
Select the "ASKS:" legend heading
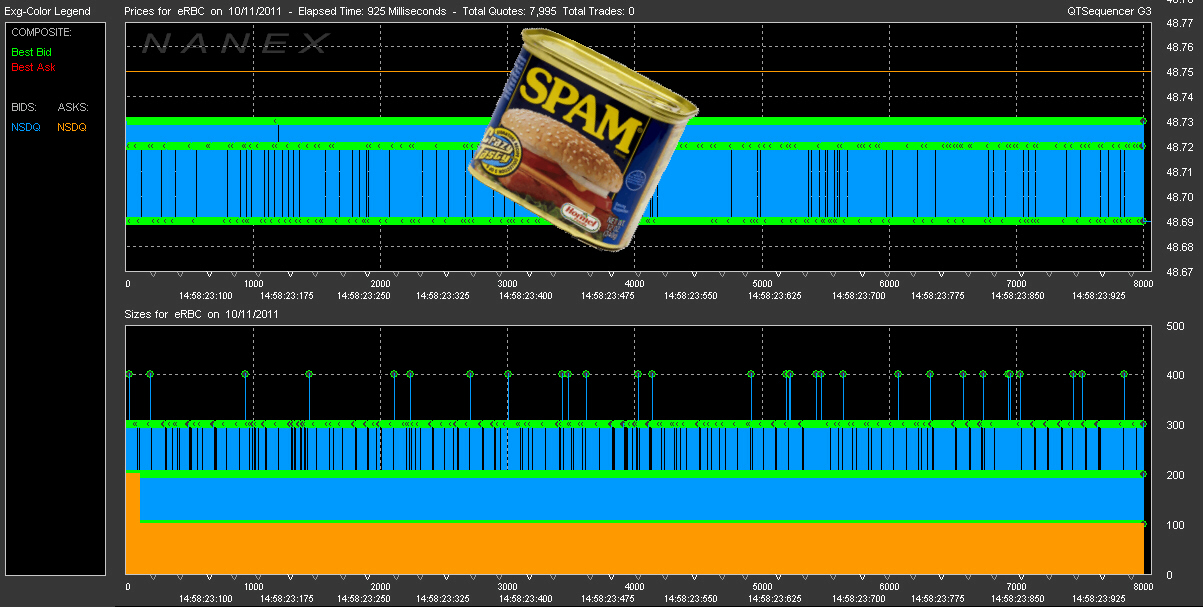coord(72,107)
